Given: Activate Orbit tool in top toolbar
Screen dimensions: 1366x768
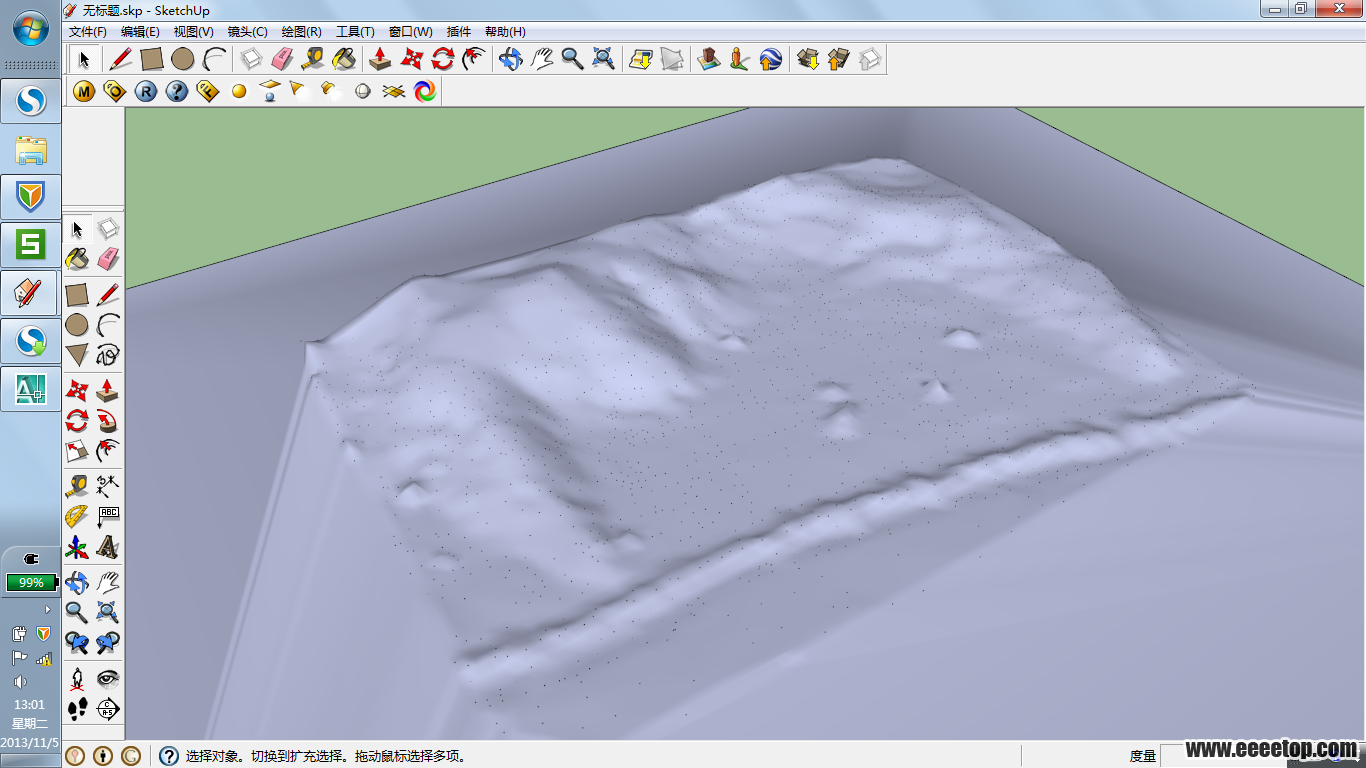Looking at the screenshot, I should coord(511,59).
